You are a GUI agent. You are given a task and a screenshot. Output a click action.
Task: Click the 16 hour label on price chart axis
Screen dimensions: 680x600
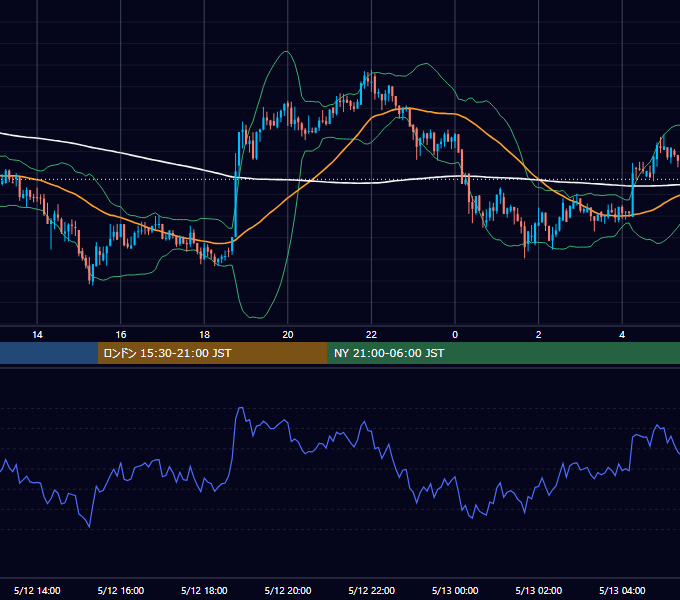coord(121,335)
